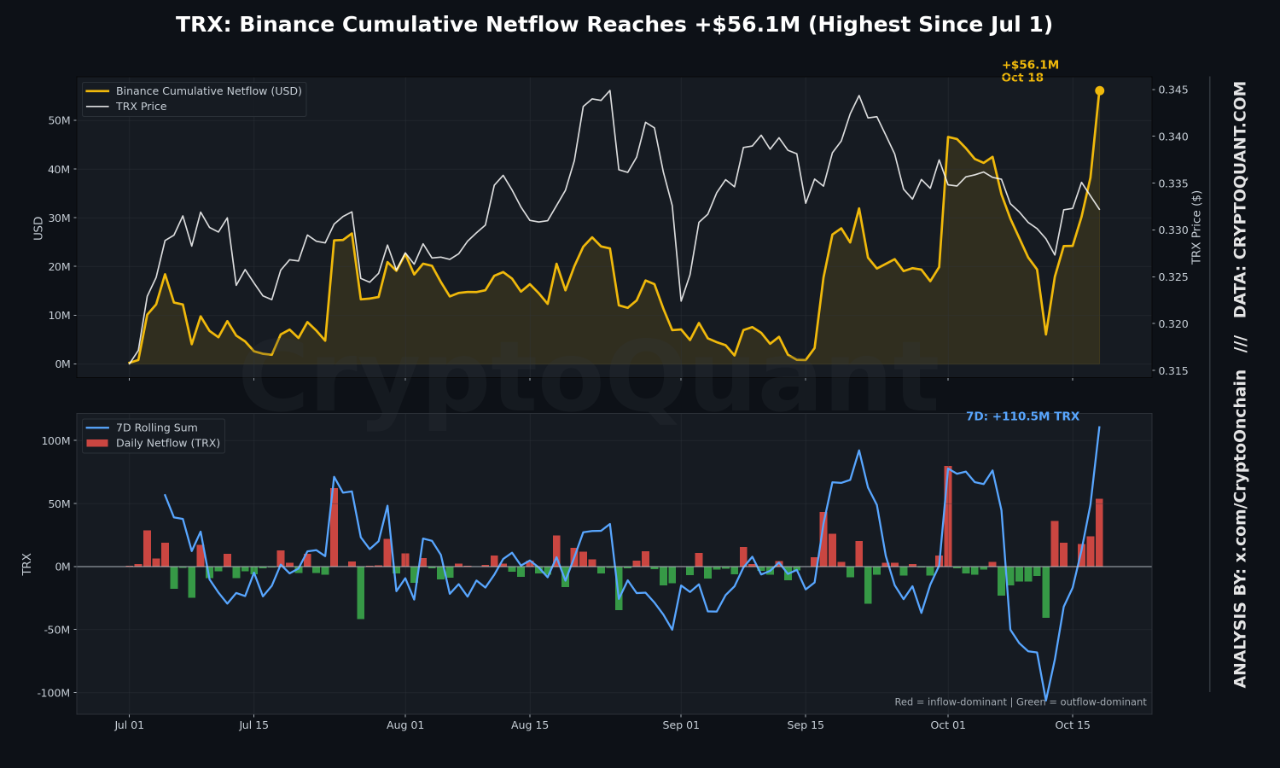Click the TRX Price ($) axis label
Screen dimensions: 1280x768
coord(1196,228)
